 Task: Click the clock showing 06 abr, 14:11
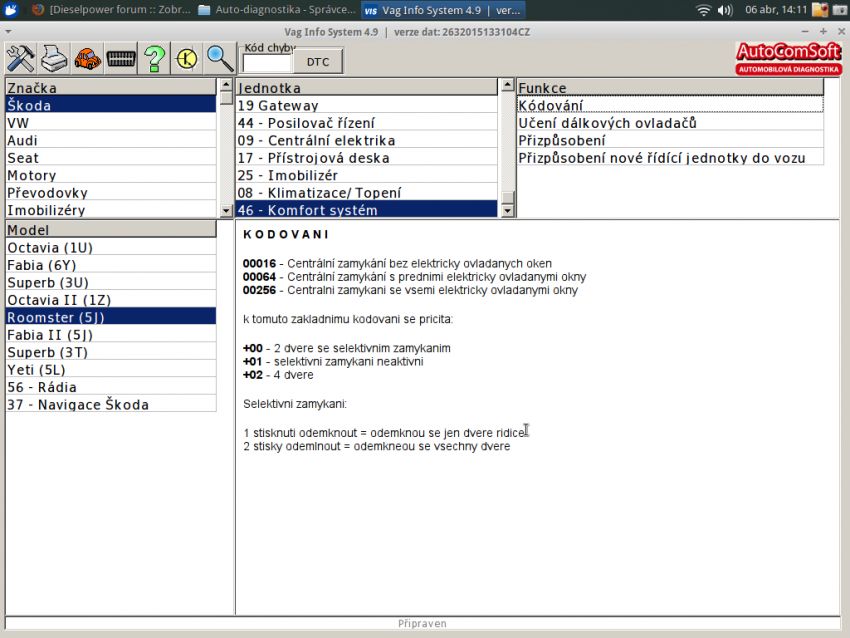[x=776, y=10]
